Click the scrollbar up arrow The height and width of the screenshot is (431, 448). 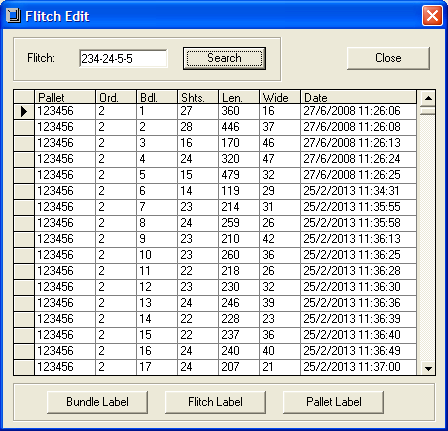point(428,98)
